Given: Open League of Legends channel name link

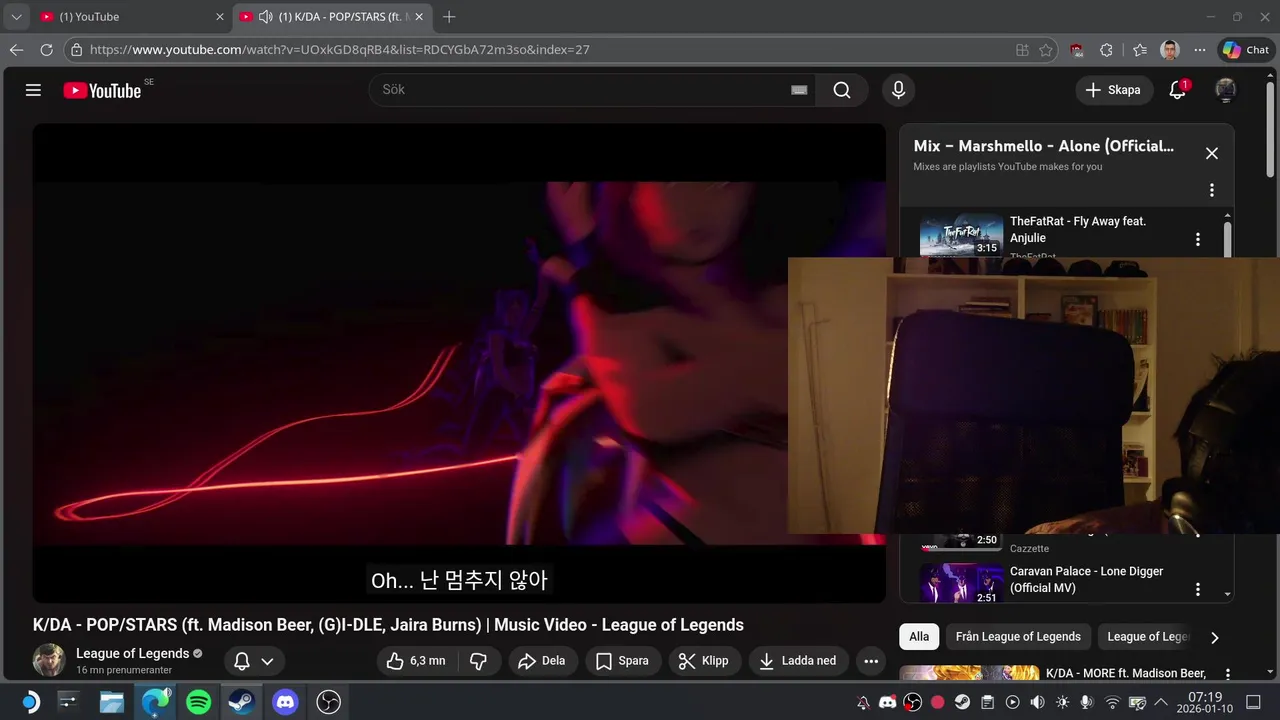Looking at the screenshot, I should tap(132, 653).
